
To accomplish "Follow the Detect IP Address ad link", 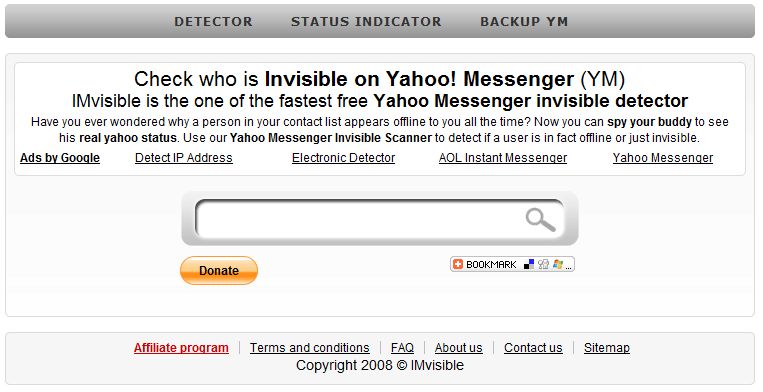I will point(184,158).
